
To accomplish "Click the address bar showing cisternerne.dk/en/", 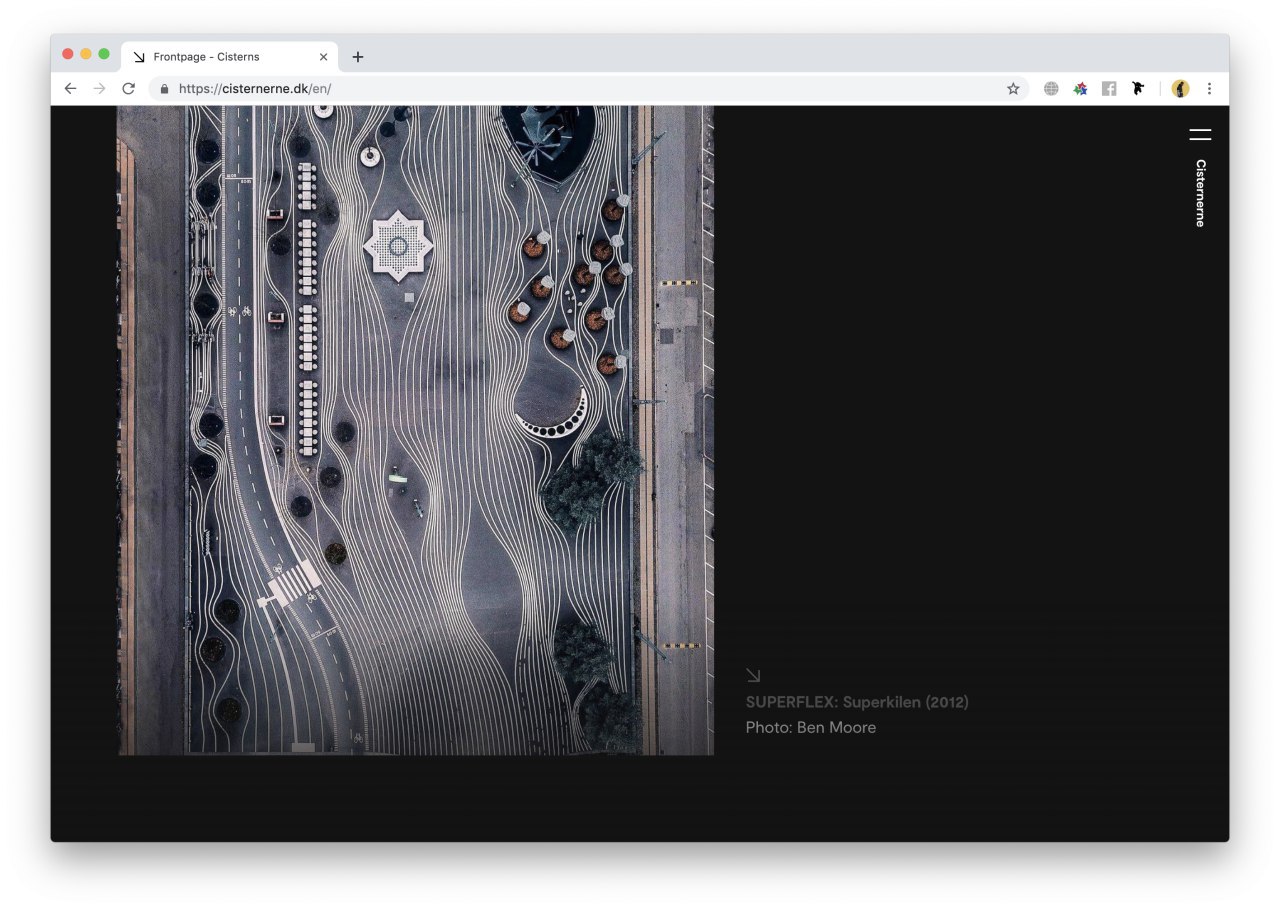I will pyautogui.click(x=588, y=88).
